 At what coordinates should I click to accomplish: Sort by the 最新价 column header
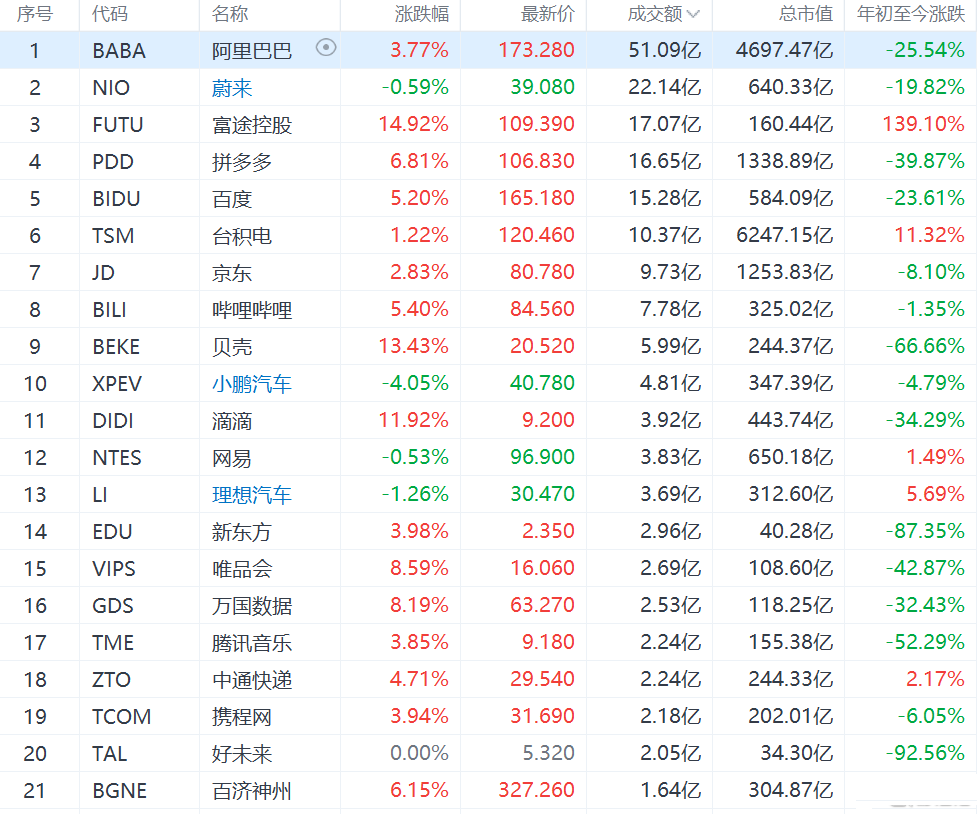tap(548, 14)
